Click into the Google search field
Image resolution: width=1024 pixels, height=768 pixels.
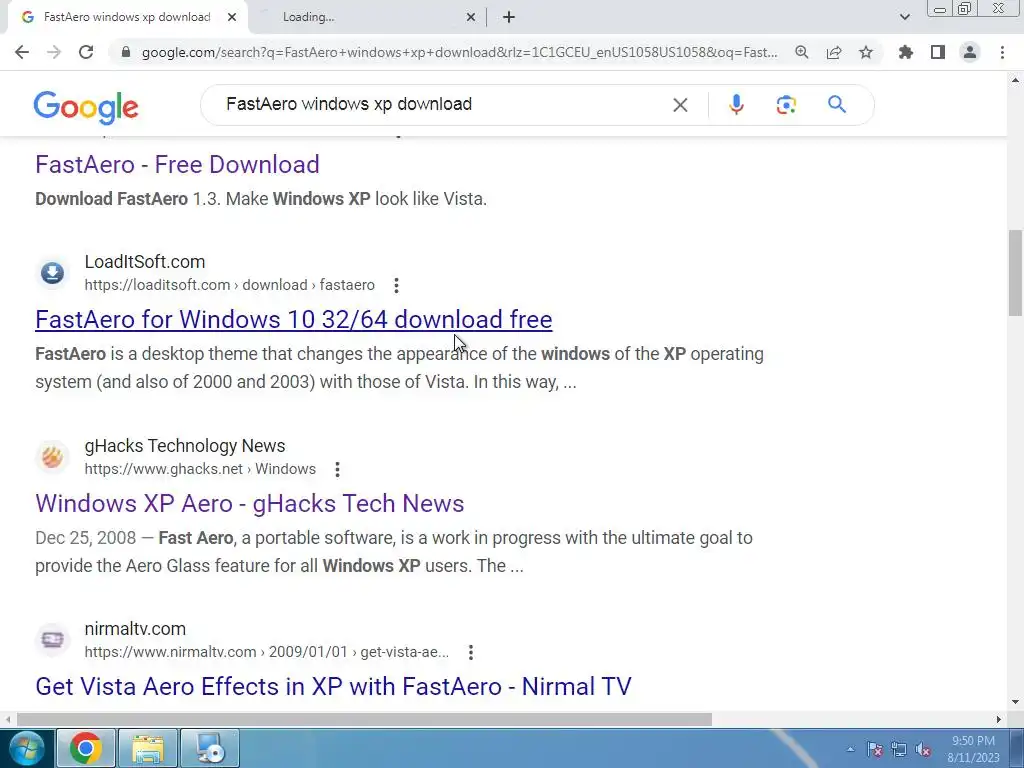[444, 104]
